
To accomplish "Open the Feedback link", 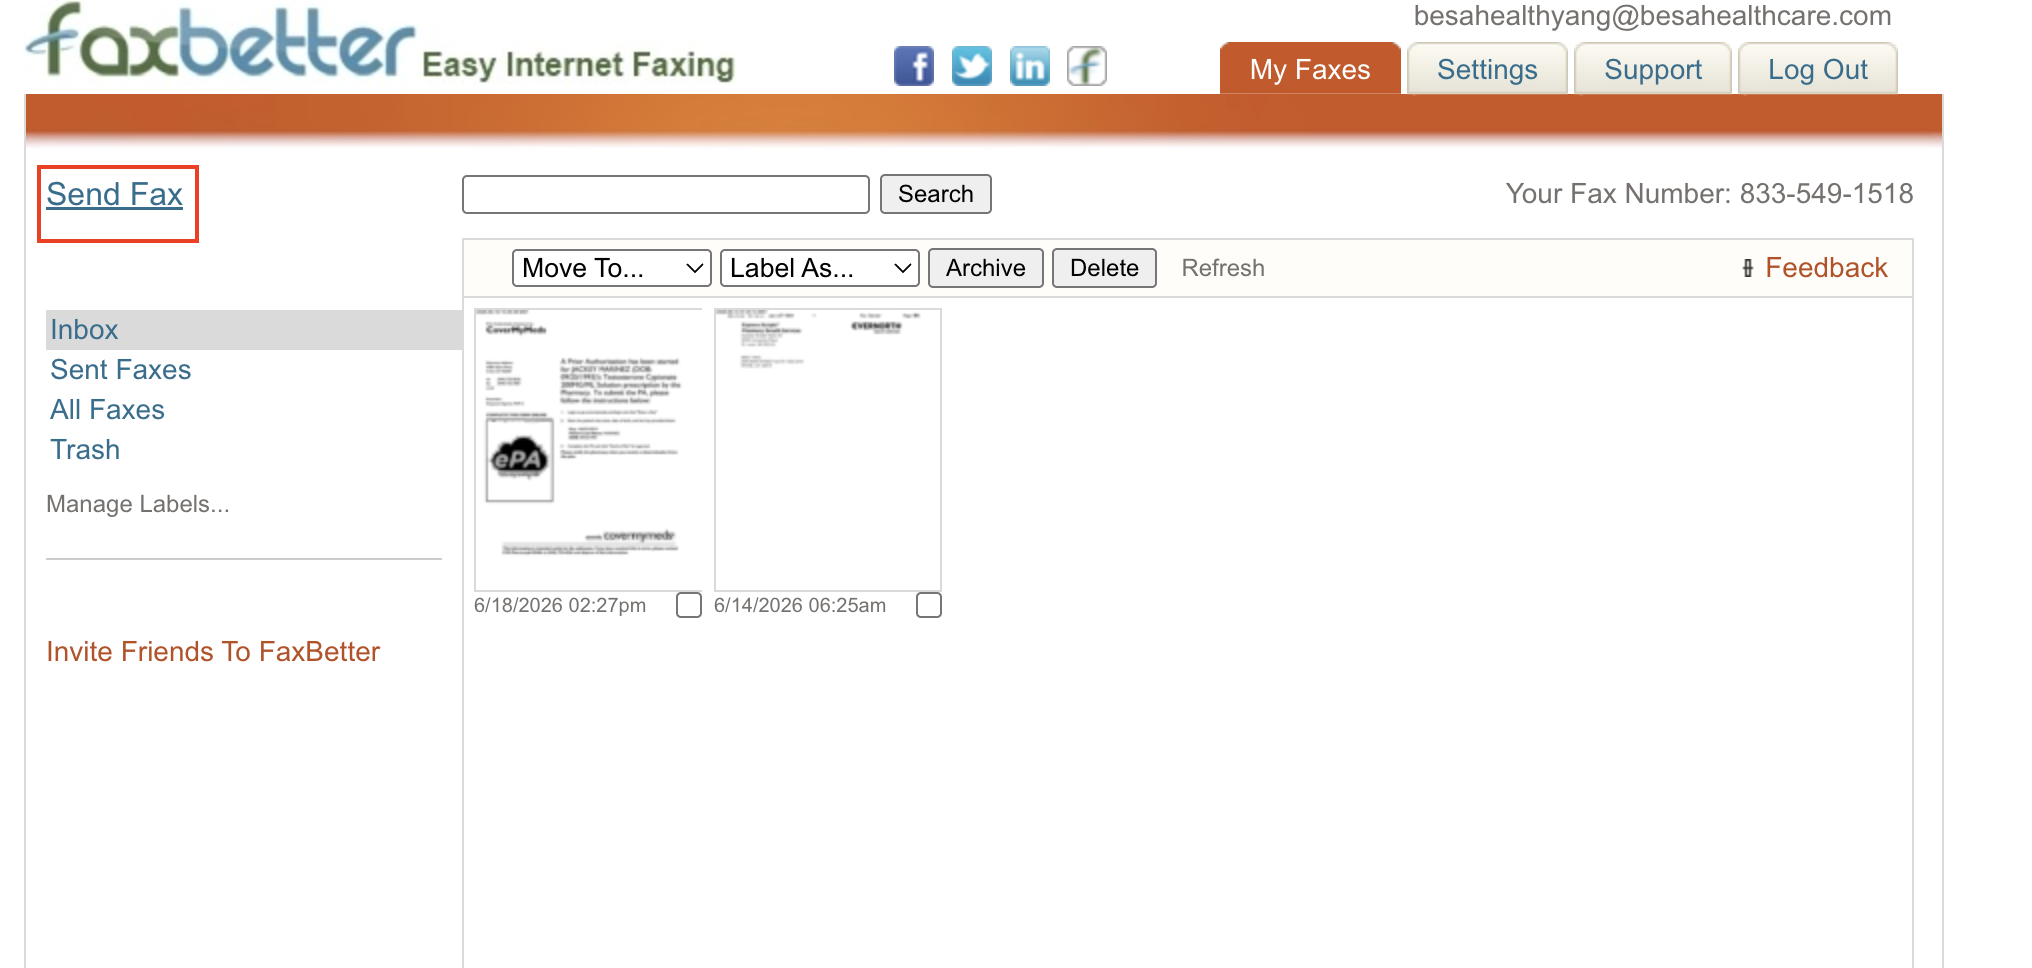I will point(1826,268).
